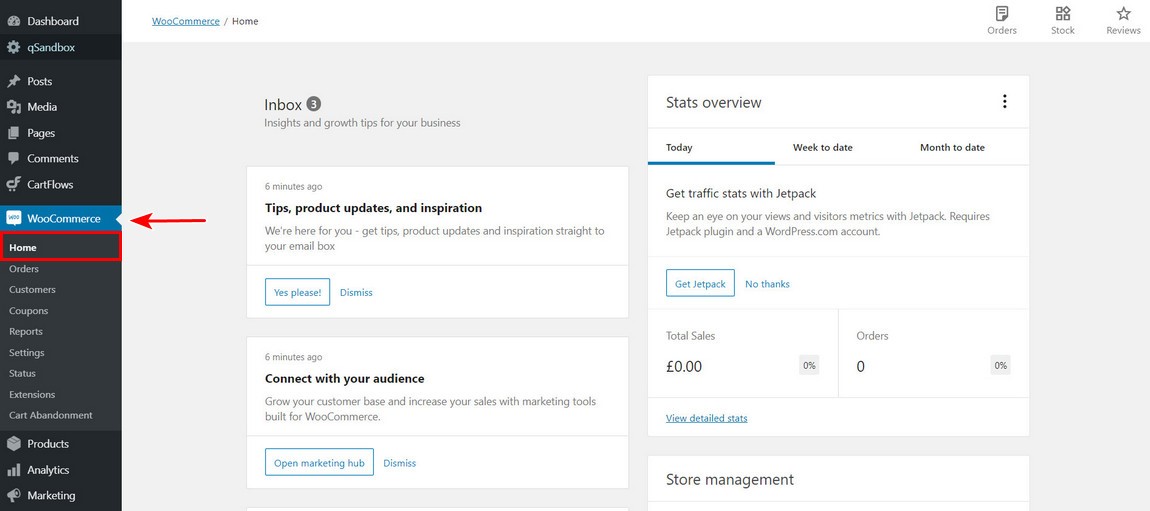Open the Posts menu label
The height and width of the screenshot is (511, 1150).
pos(40,81)
